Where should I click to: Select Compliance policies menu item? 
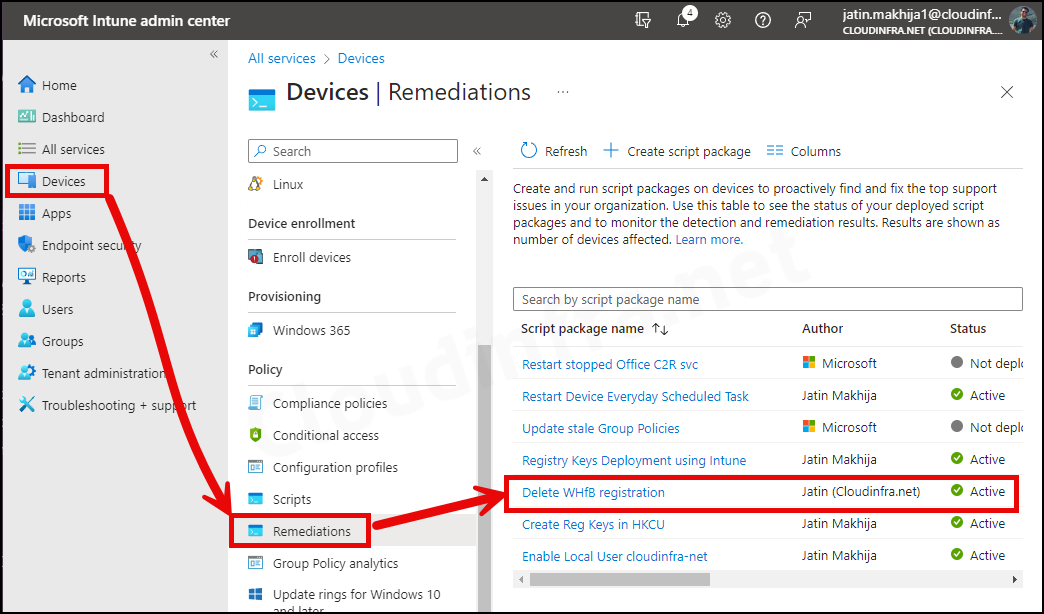click(330, 403)
